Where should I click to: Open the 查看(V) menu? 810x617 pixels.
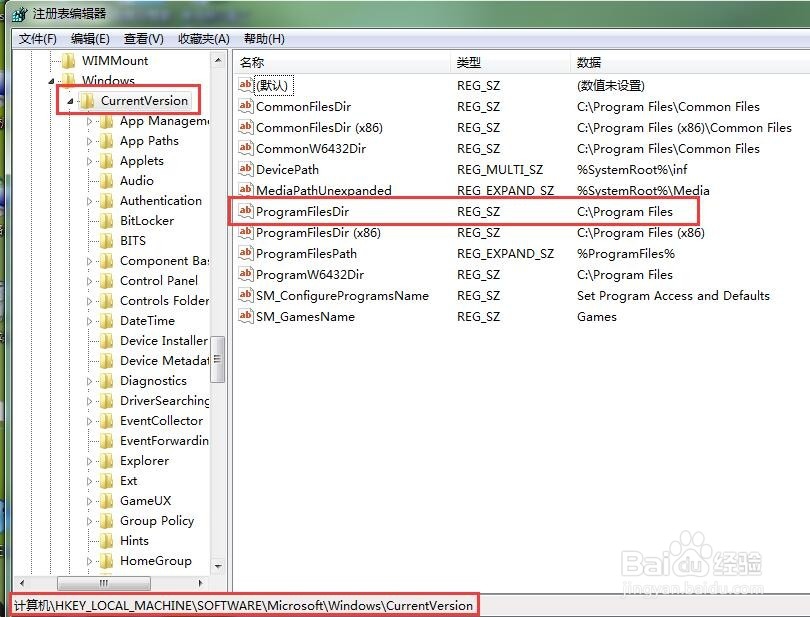(x=144, y=39)
